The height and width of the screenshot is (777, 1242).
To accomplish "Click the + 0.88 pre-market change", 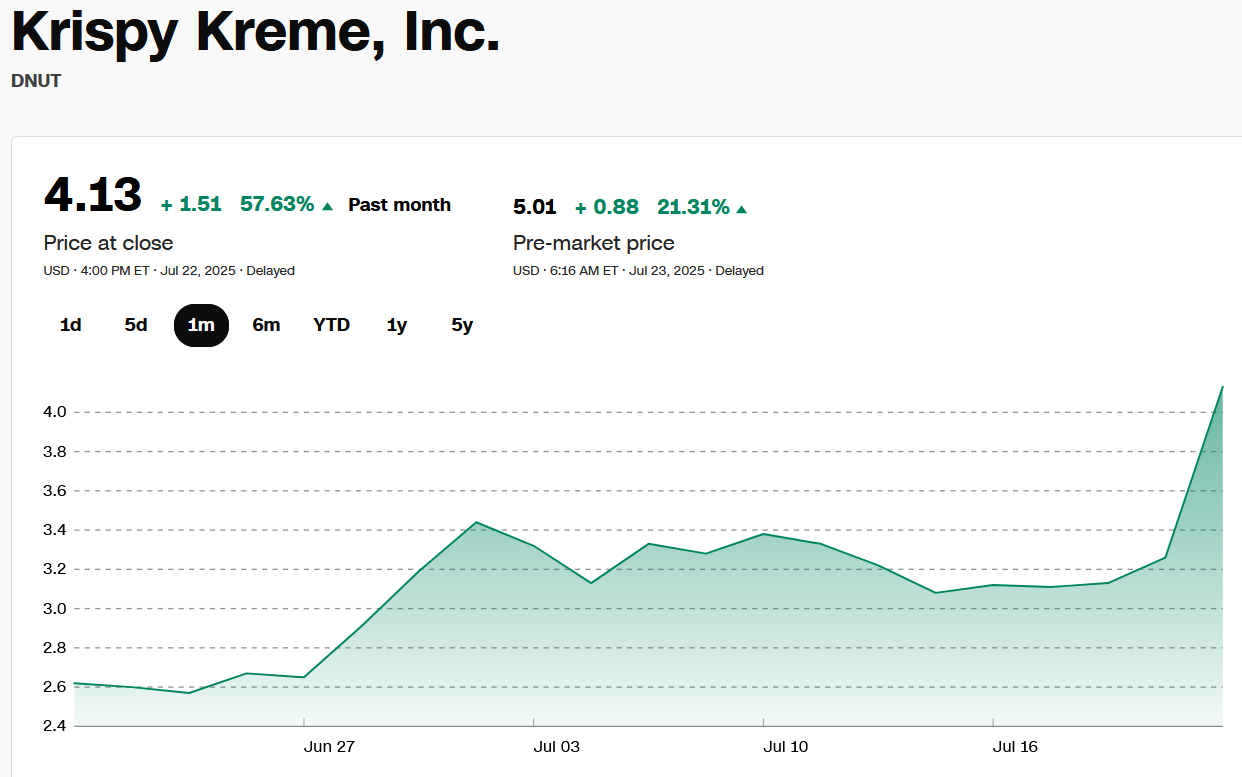I will tap(606, 207).
